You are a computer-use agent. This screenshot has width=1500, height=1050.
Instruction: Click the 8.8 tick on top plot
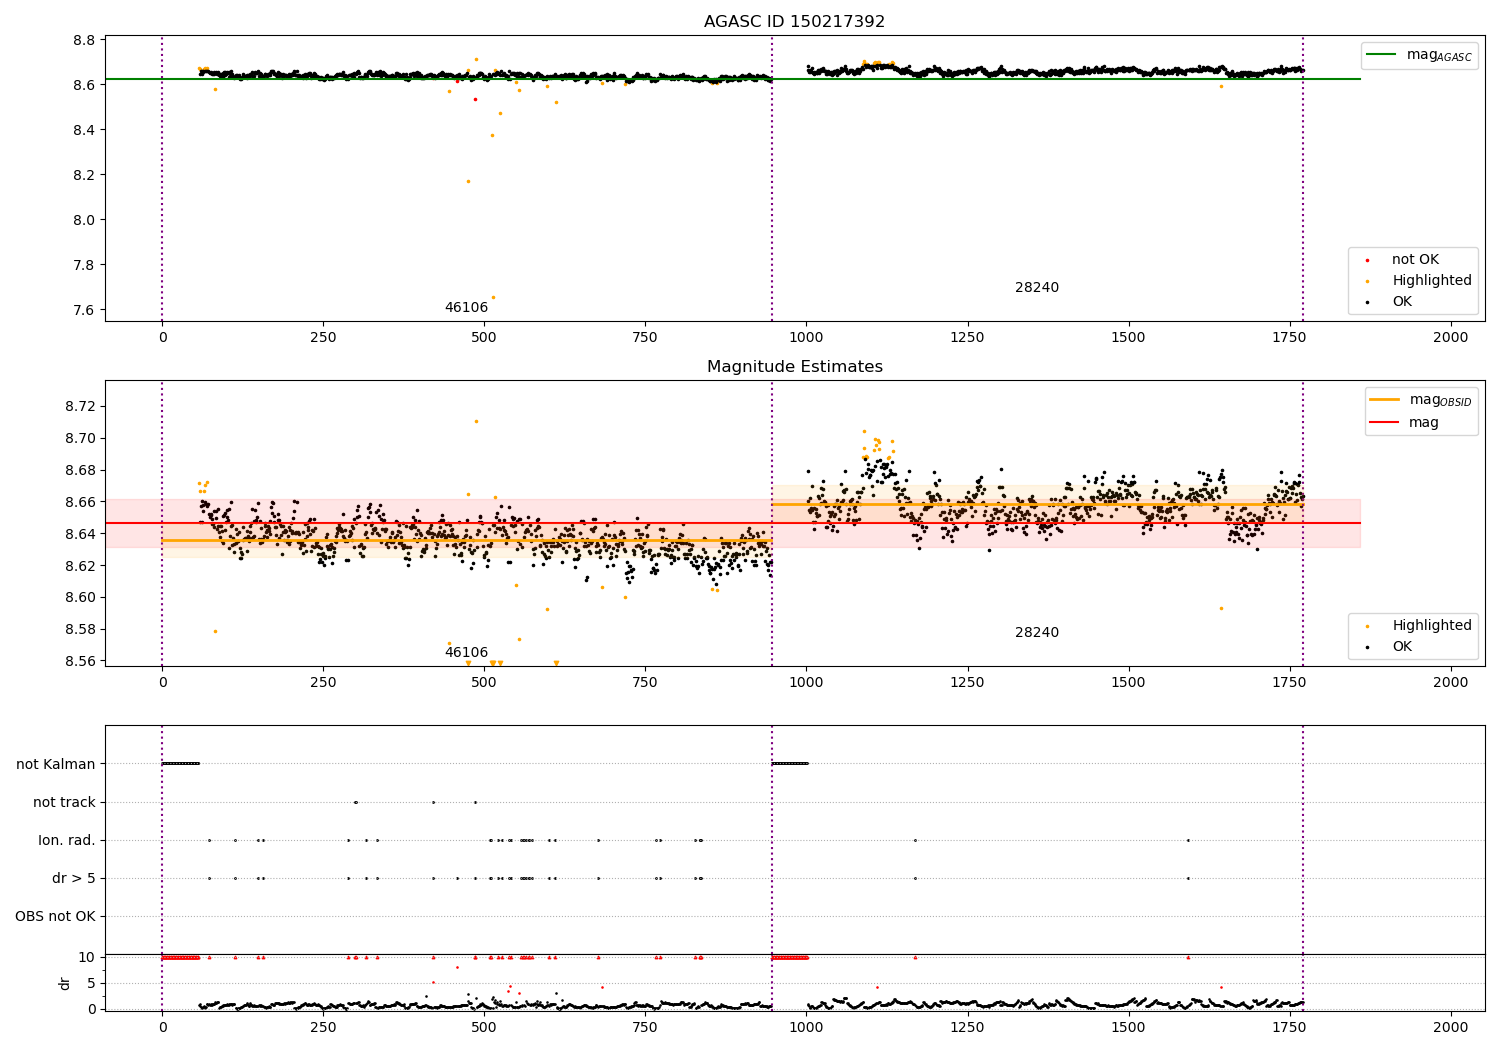[x=83, y=40]
